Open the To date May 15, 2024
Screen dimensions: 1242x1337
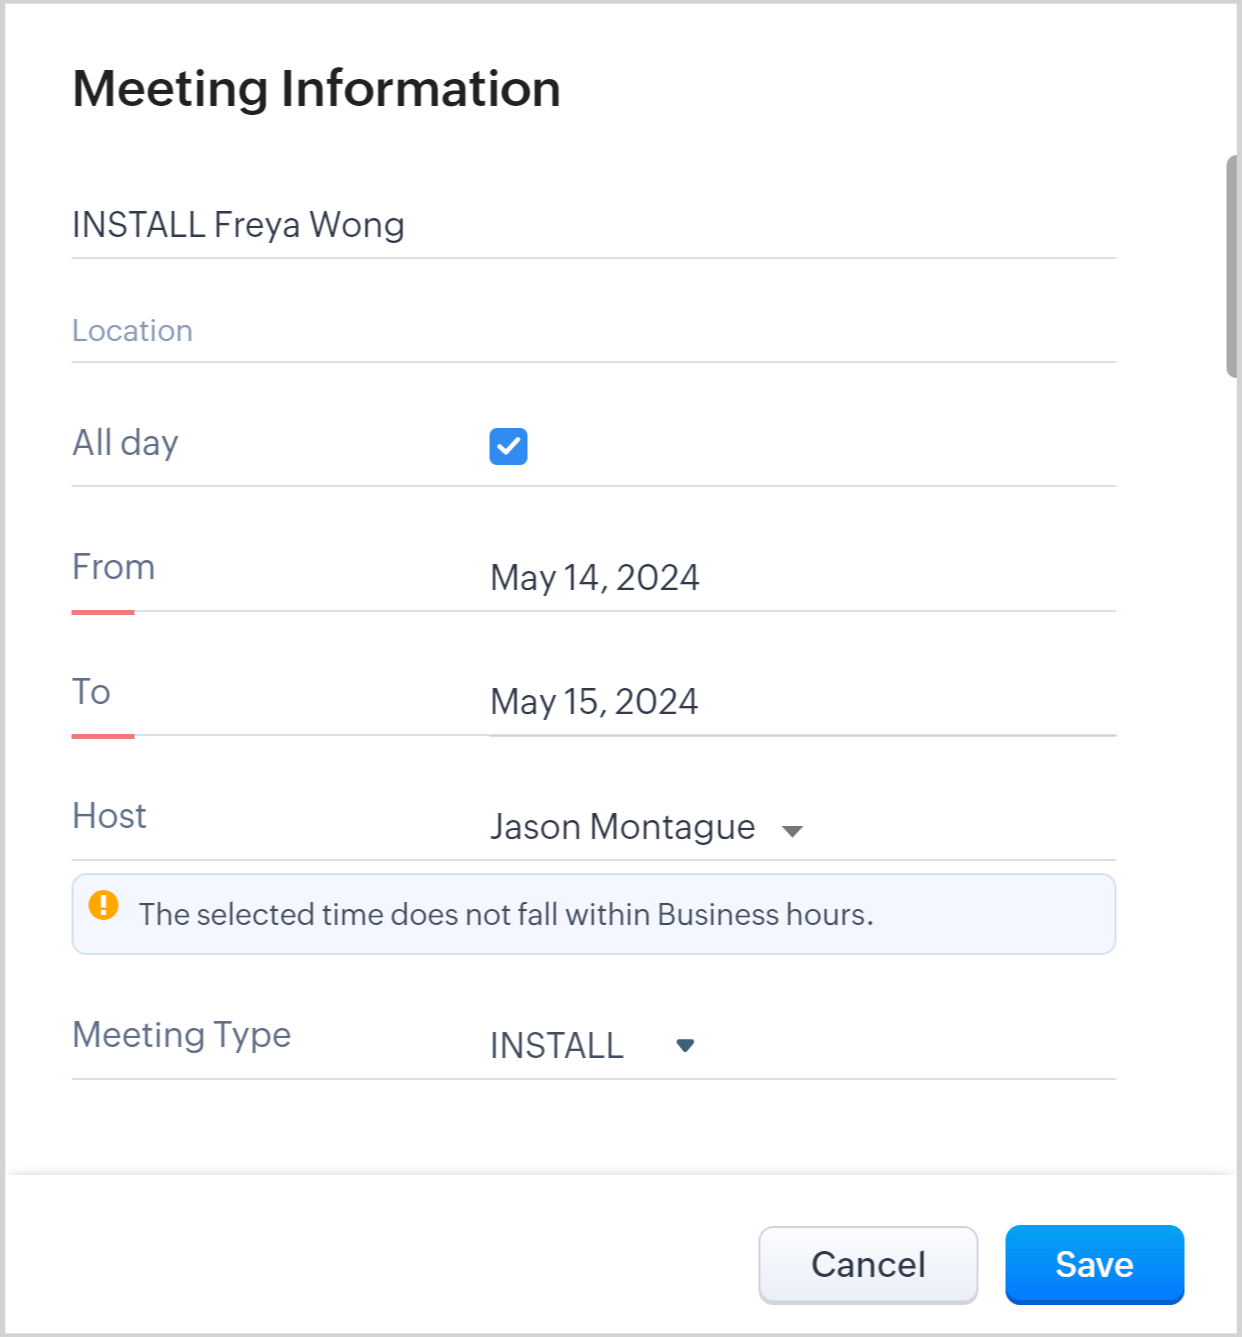click(594, 702)
